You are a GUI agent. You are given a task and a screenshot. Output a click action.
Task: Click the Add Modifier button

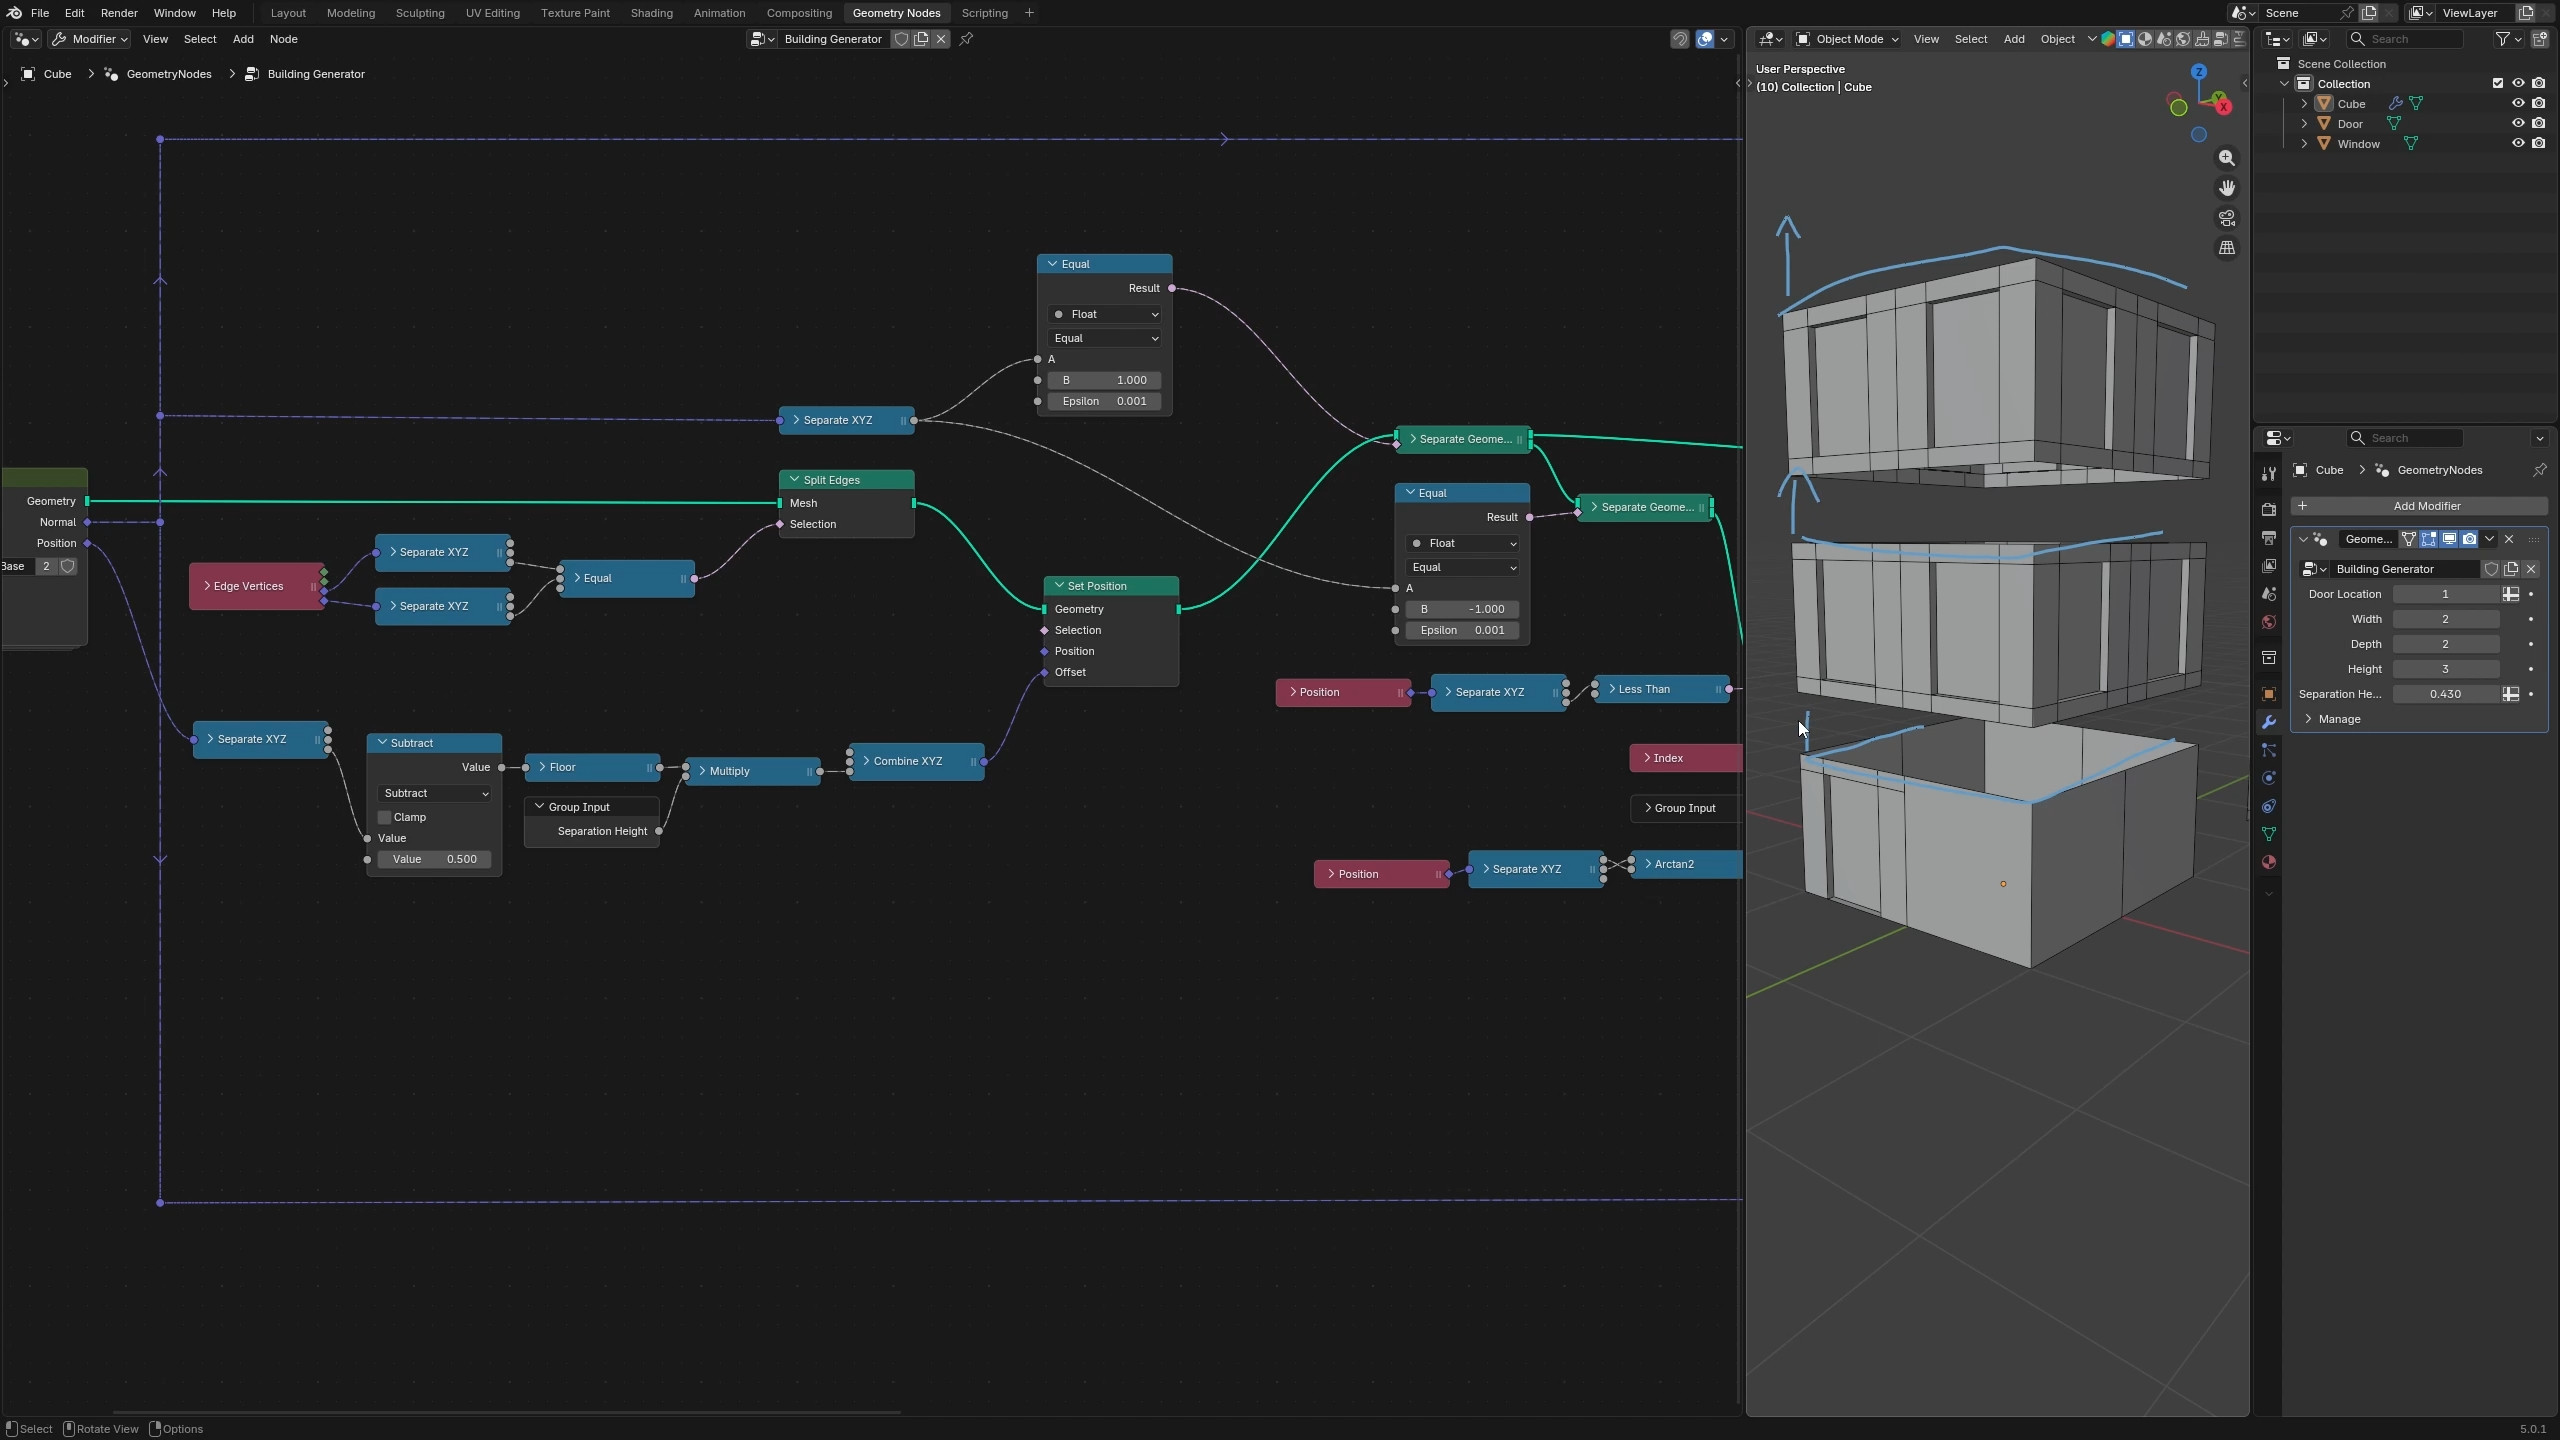click(x=2418, y=506)
